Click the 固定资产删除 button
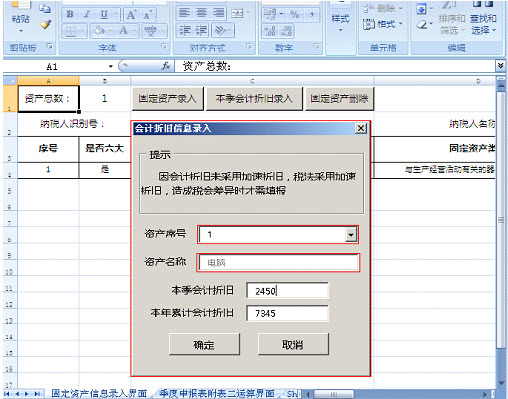Image resolution: width=508 pixels, height=399 pixels. (x=339, y=98)
